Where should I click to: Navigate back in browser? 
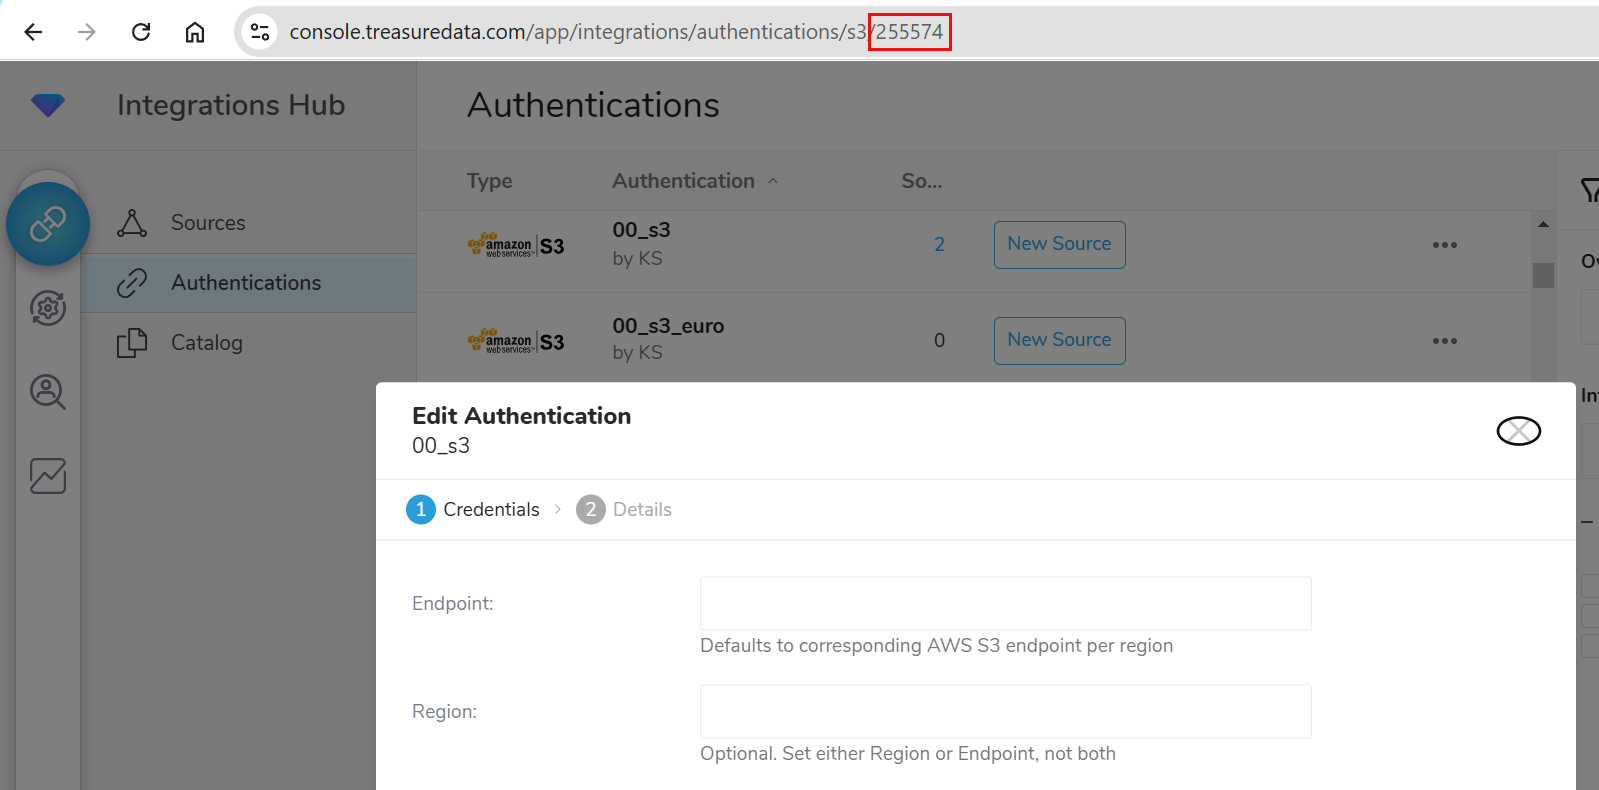click(33, 32)
